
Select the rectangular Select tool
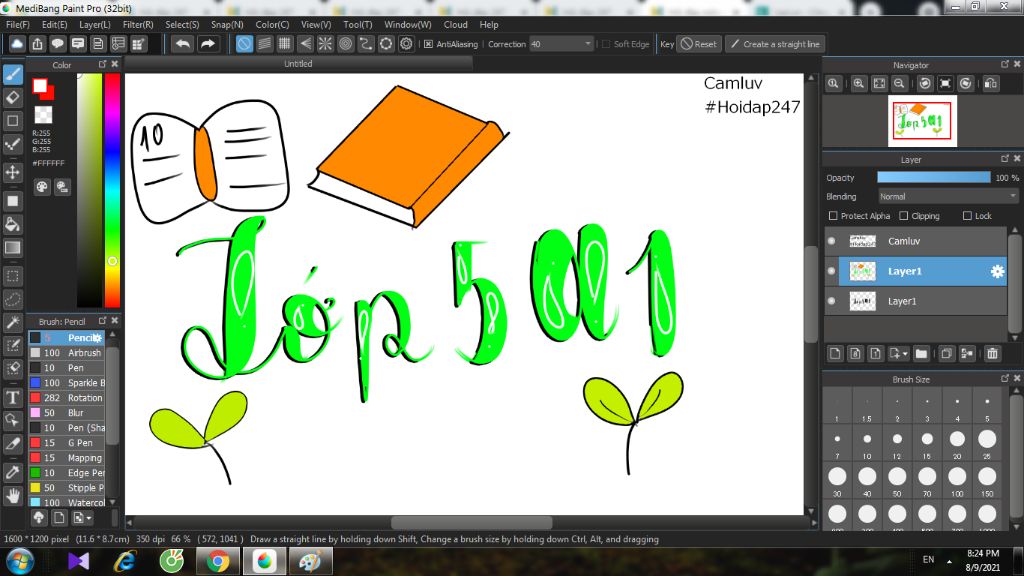pyautogui.click(x=12, y=276)
